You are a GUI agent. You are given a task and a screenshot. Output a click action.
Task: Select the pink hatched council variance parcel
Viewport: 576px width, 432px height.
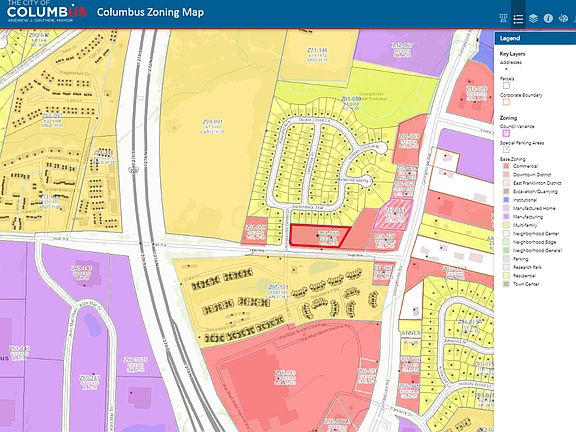[394, 215]
